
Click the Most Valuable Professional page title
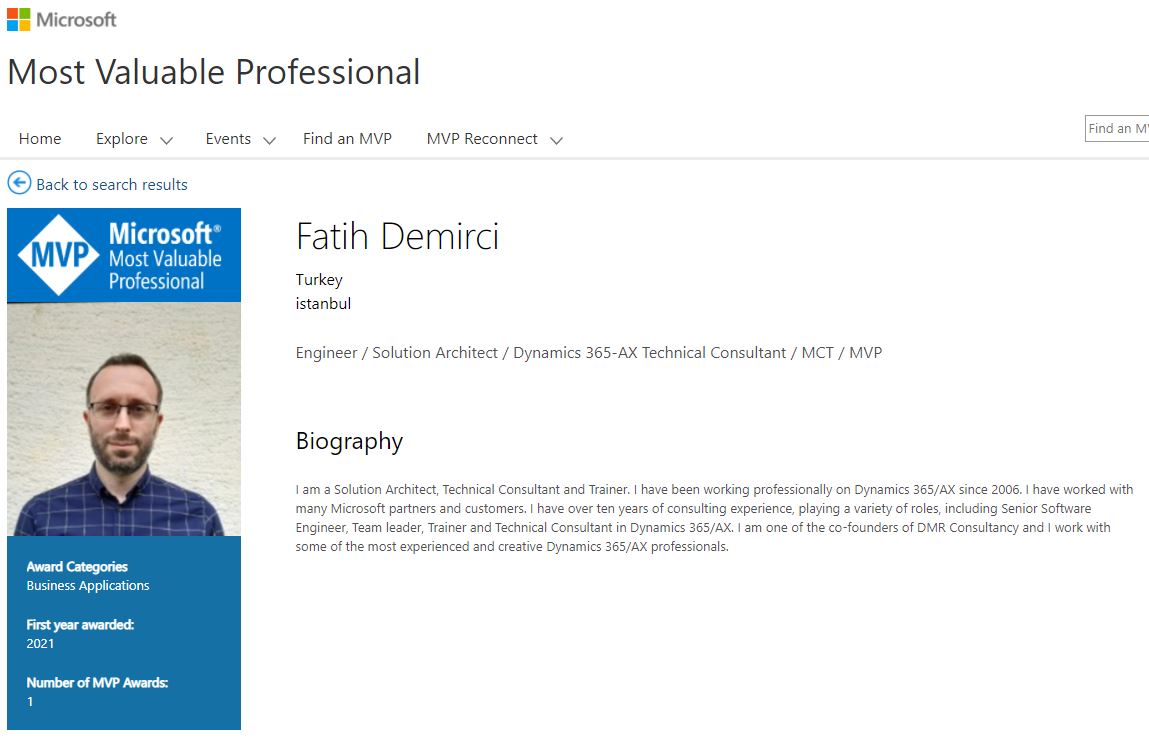tap(214, 72)
